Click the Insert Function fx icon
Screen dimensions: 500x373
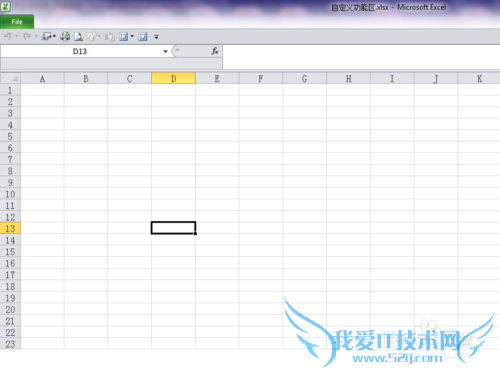[x=215, y=51]
